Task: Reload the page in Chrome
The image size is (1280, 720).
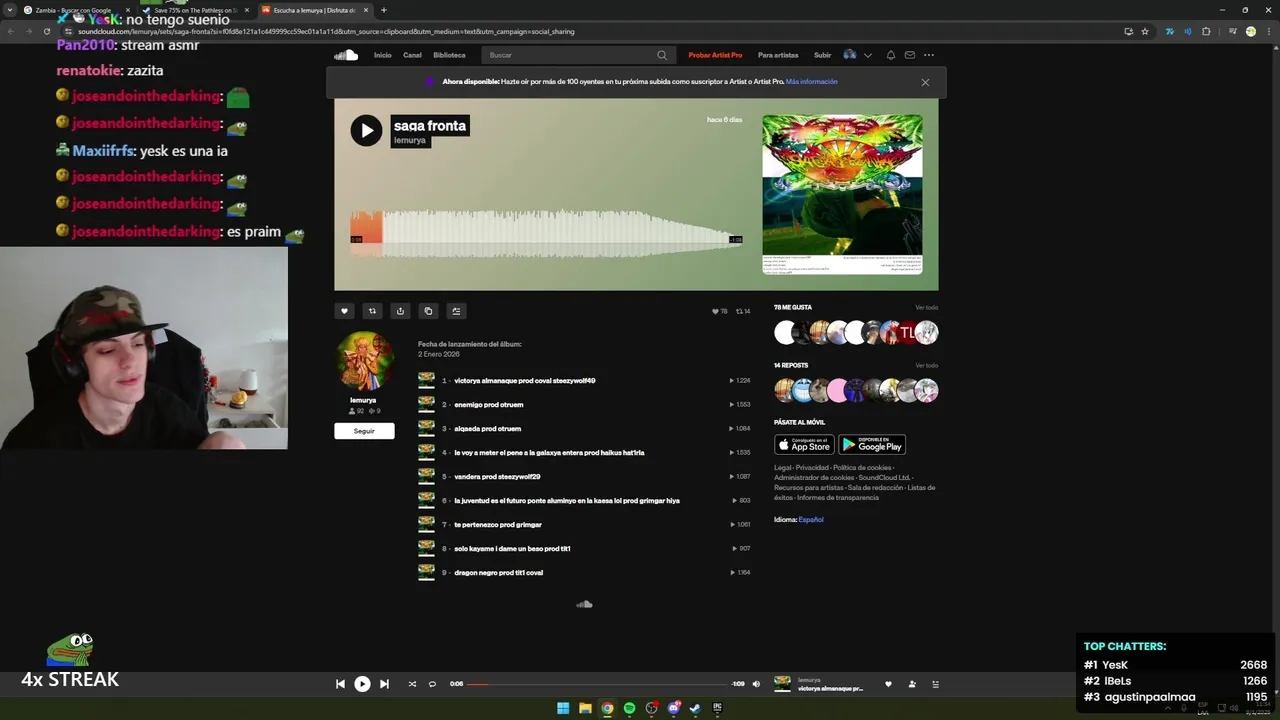Action: [46, 31]
